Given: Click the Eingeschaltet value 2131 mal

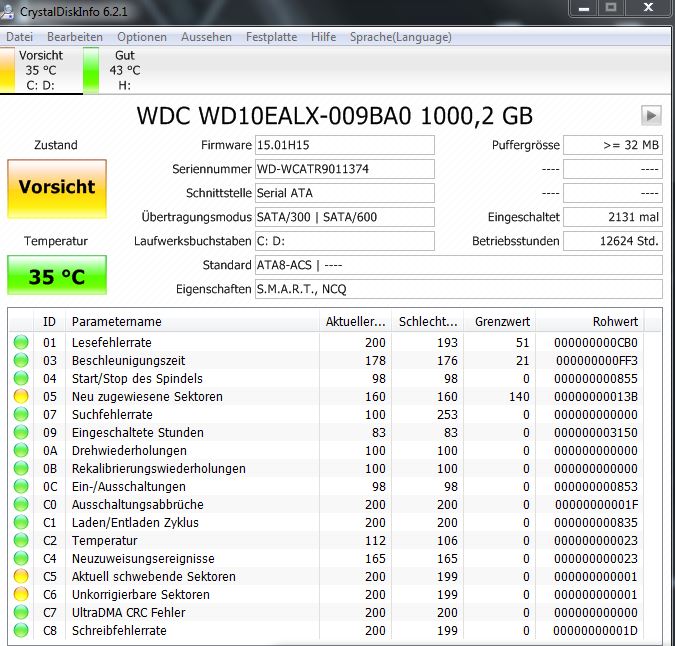Looking at the screenshot, I should click(x=613, y=217).
